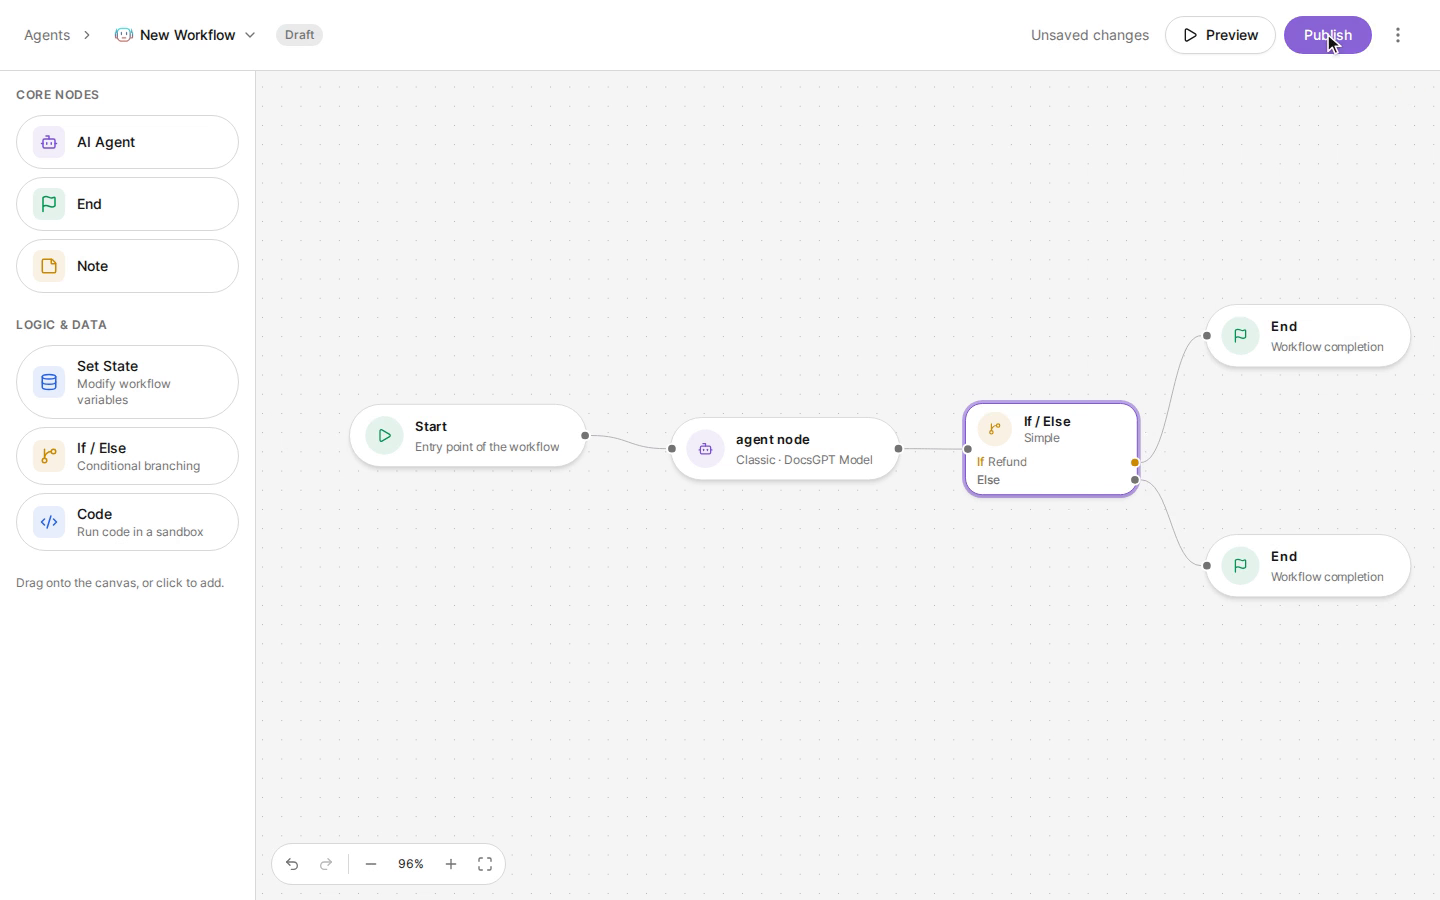Image resolution: width=1440 pixels, height=900 pixels.
Task: Add a Note node from the sidebar
Action: click(127, 266)
